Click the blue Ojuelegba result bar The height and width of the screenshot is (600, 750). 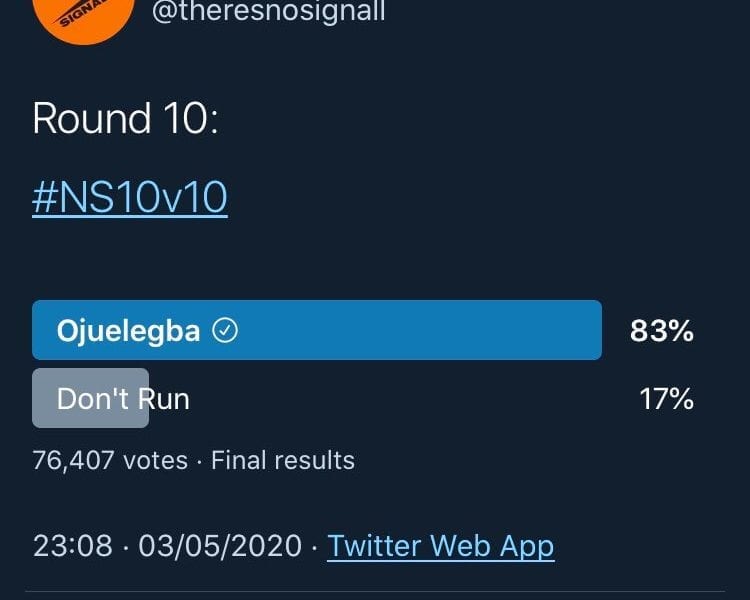coord(420,330)
